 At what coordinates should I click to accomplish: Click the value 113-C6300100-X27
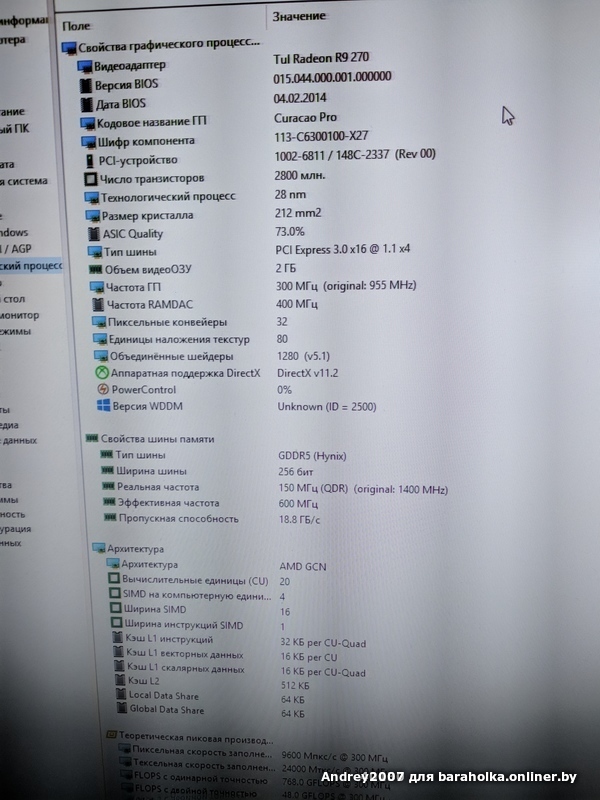321,136
